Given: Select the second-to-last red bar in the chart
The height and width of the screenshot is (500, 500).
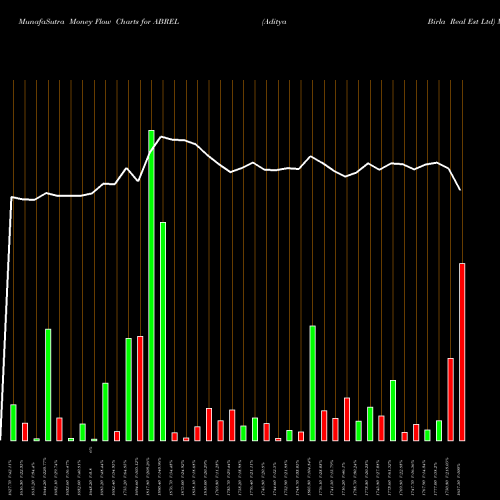Looking at the screenshot, I should pyautogui.click(x=450, y=399).
